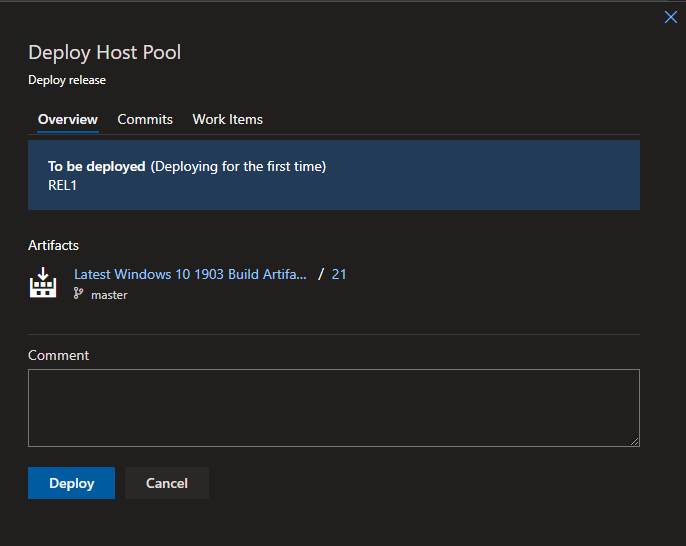Click the Deploy button
Viewport: 686px width, 546px height.
[71, 483]
